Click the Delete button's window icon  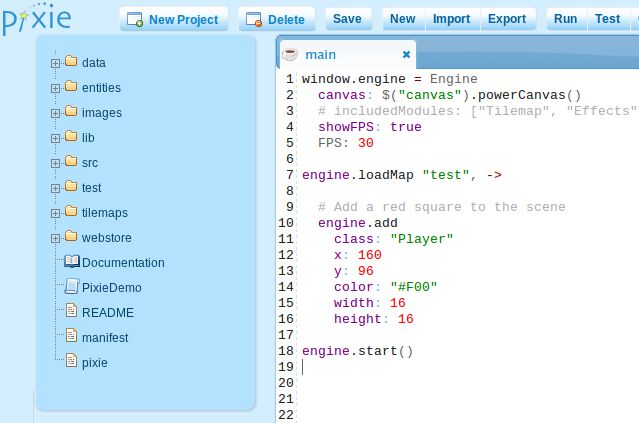click(254, 19)
